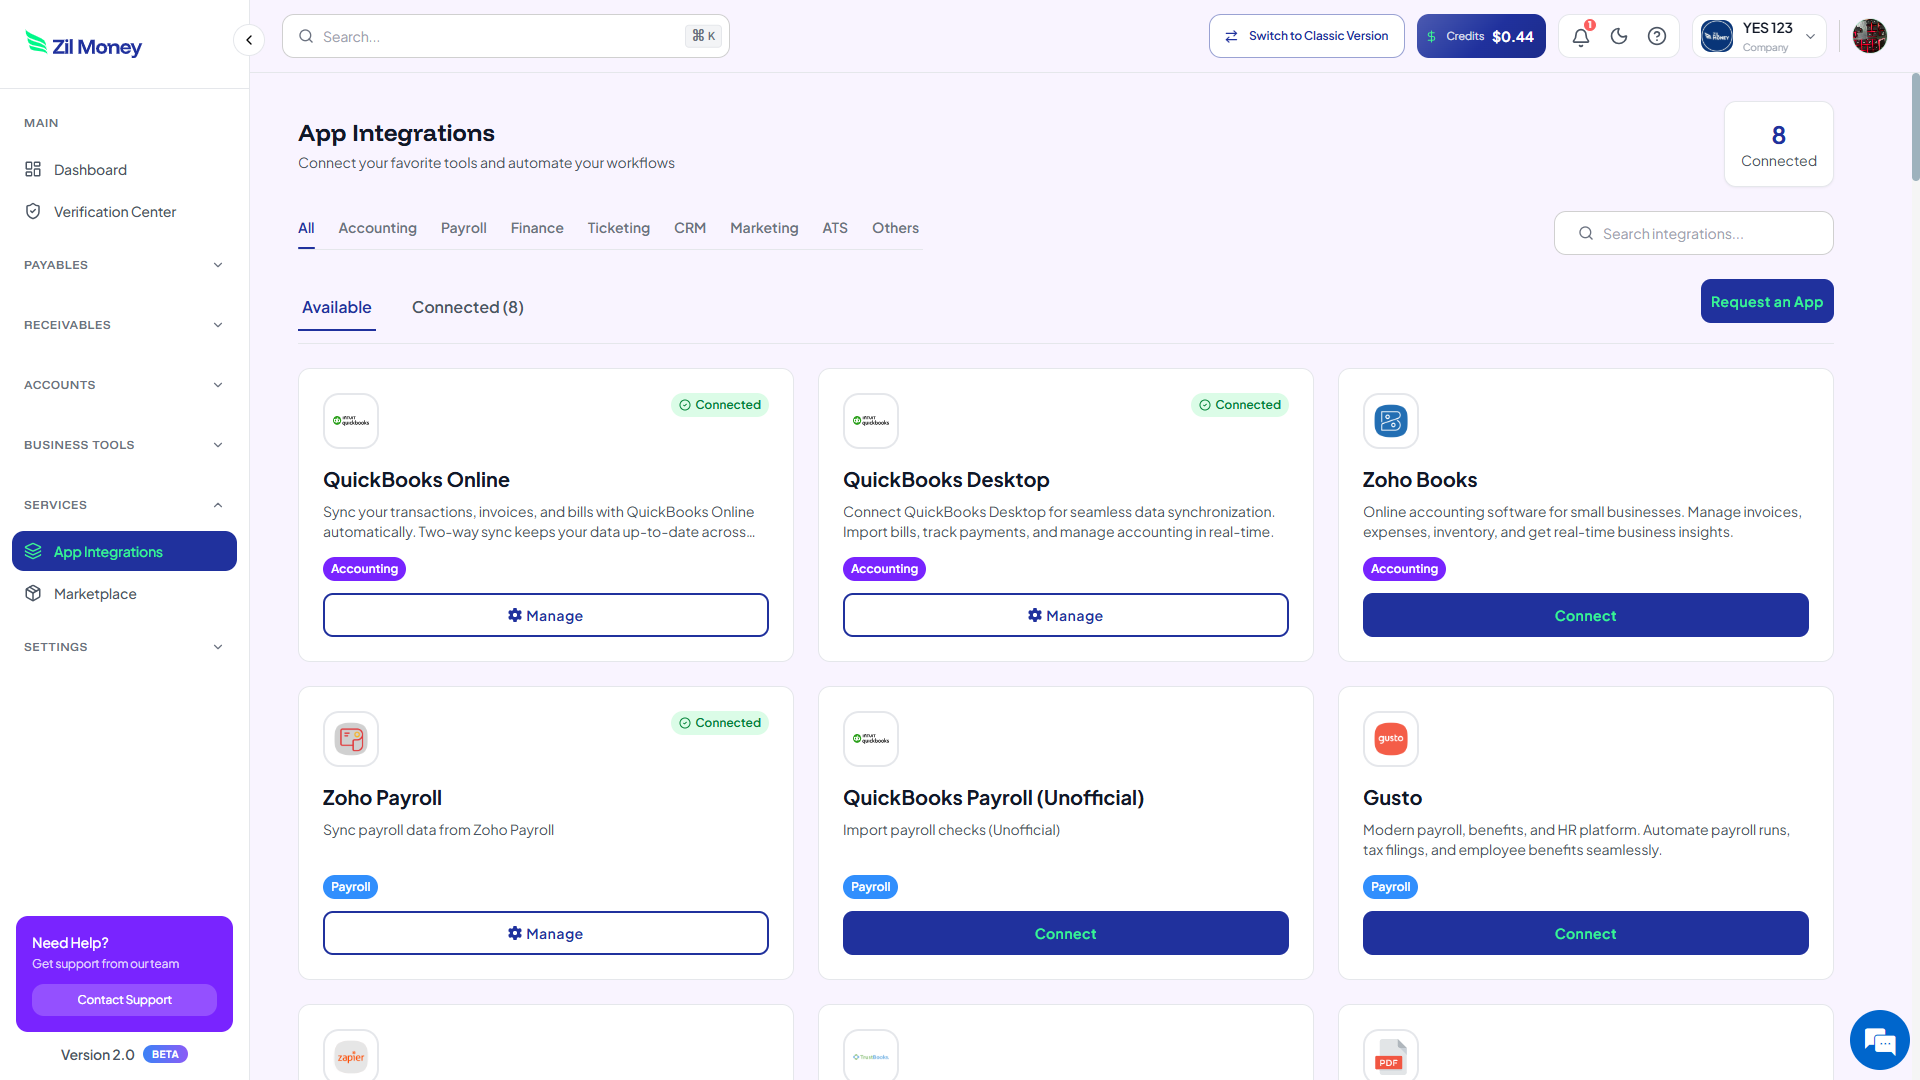Select the Finance category tab
The height and width of the screenshot is (1080, 1920).
click(537, 228)
